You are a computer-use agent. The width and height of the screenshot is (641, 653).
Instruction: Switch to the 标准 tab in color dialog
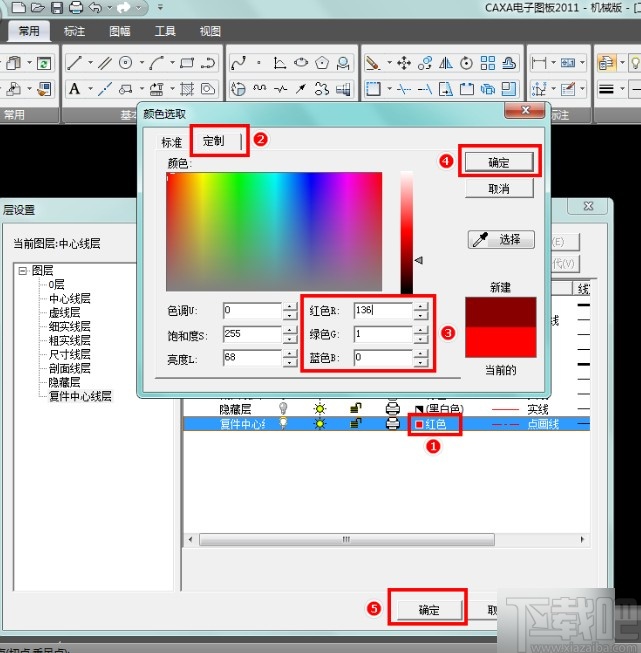click(x=172, y=142)
